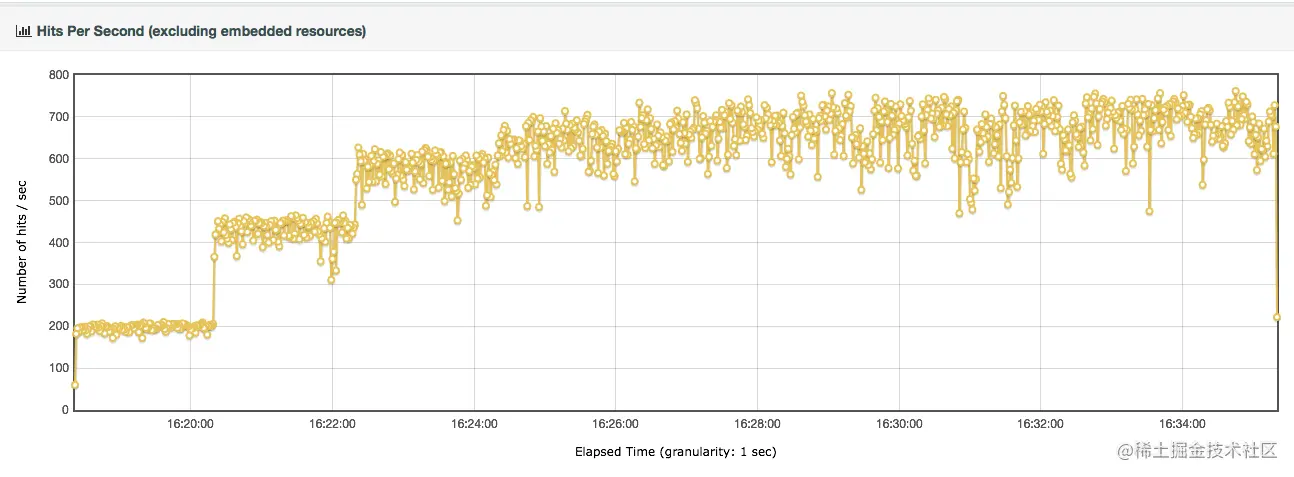The width and height of the screenshot is (1294, 477).
Task: Click the y-axis label 800
Action: pyautogui.click(x=58, y=75)
